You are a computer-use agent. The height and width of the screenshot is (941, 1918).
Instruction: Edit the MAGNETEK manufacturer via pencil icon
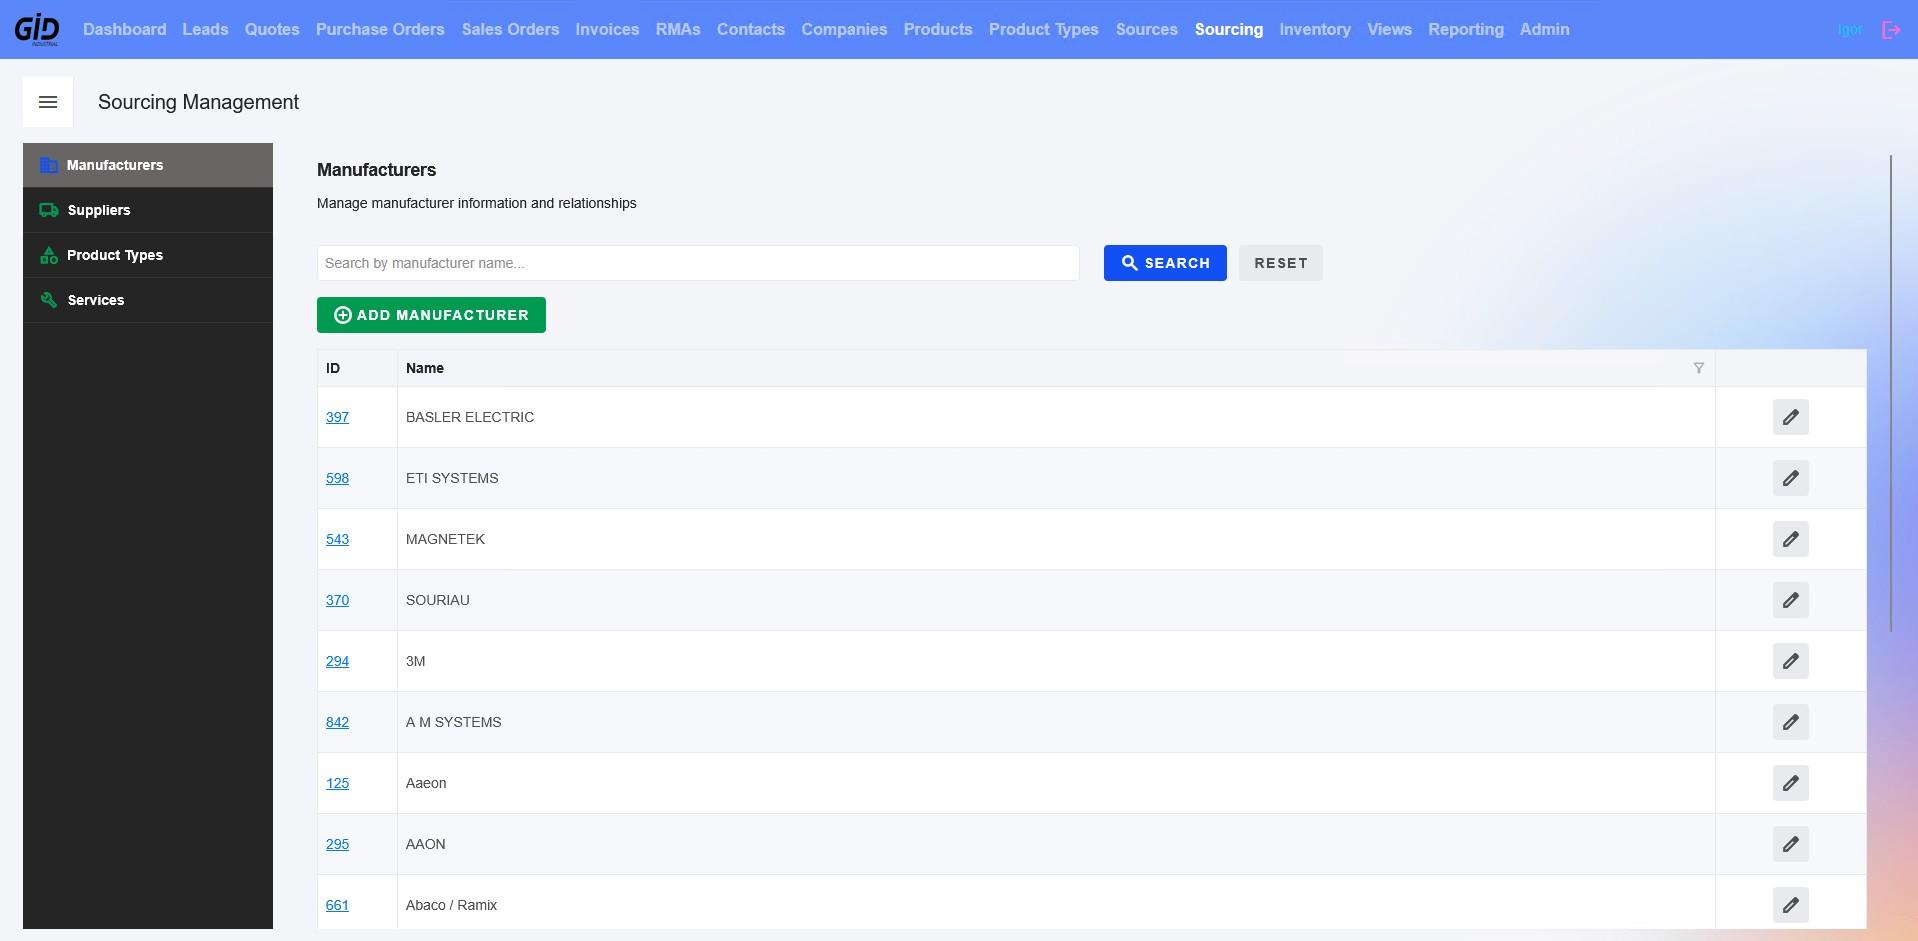1790,539
